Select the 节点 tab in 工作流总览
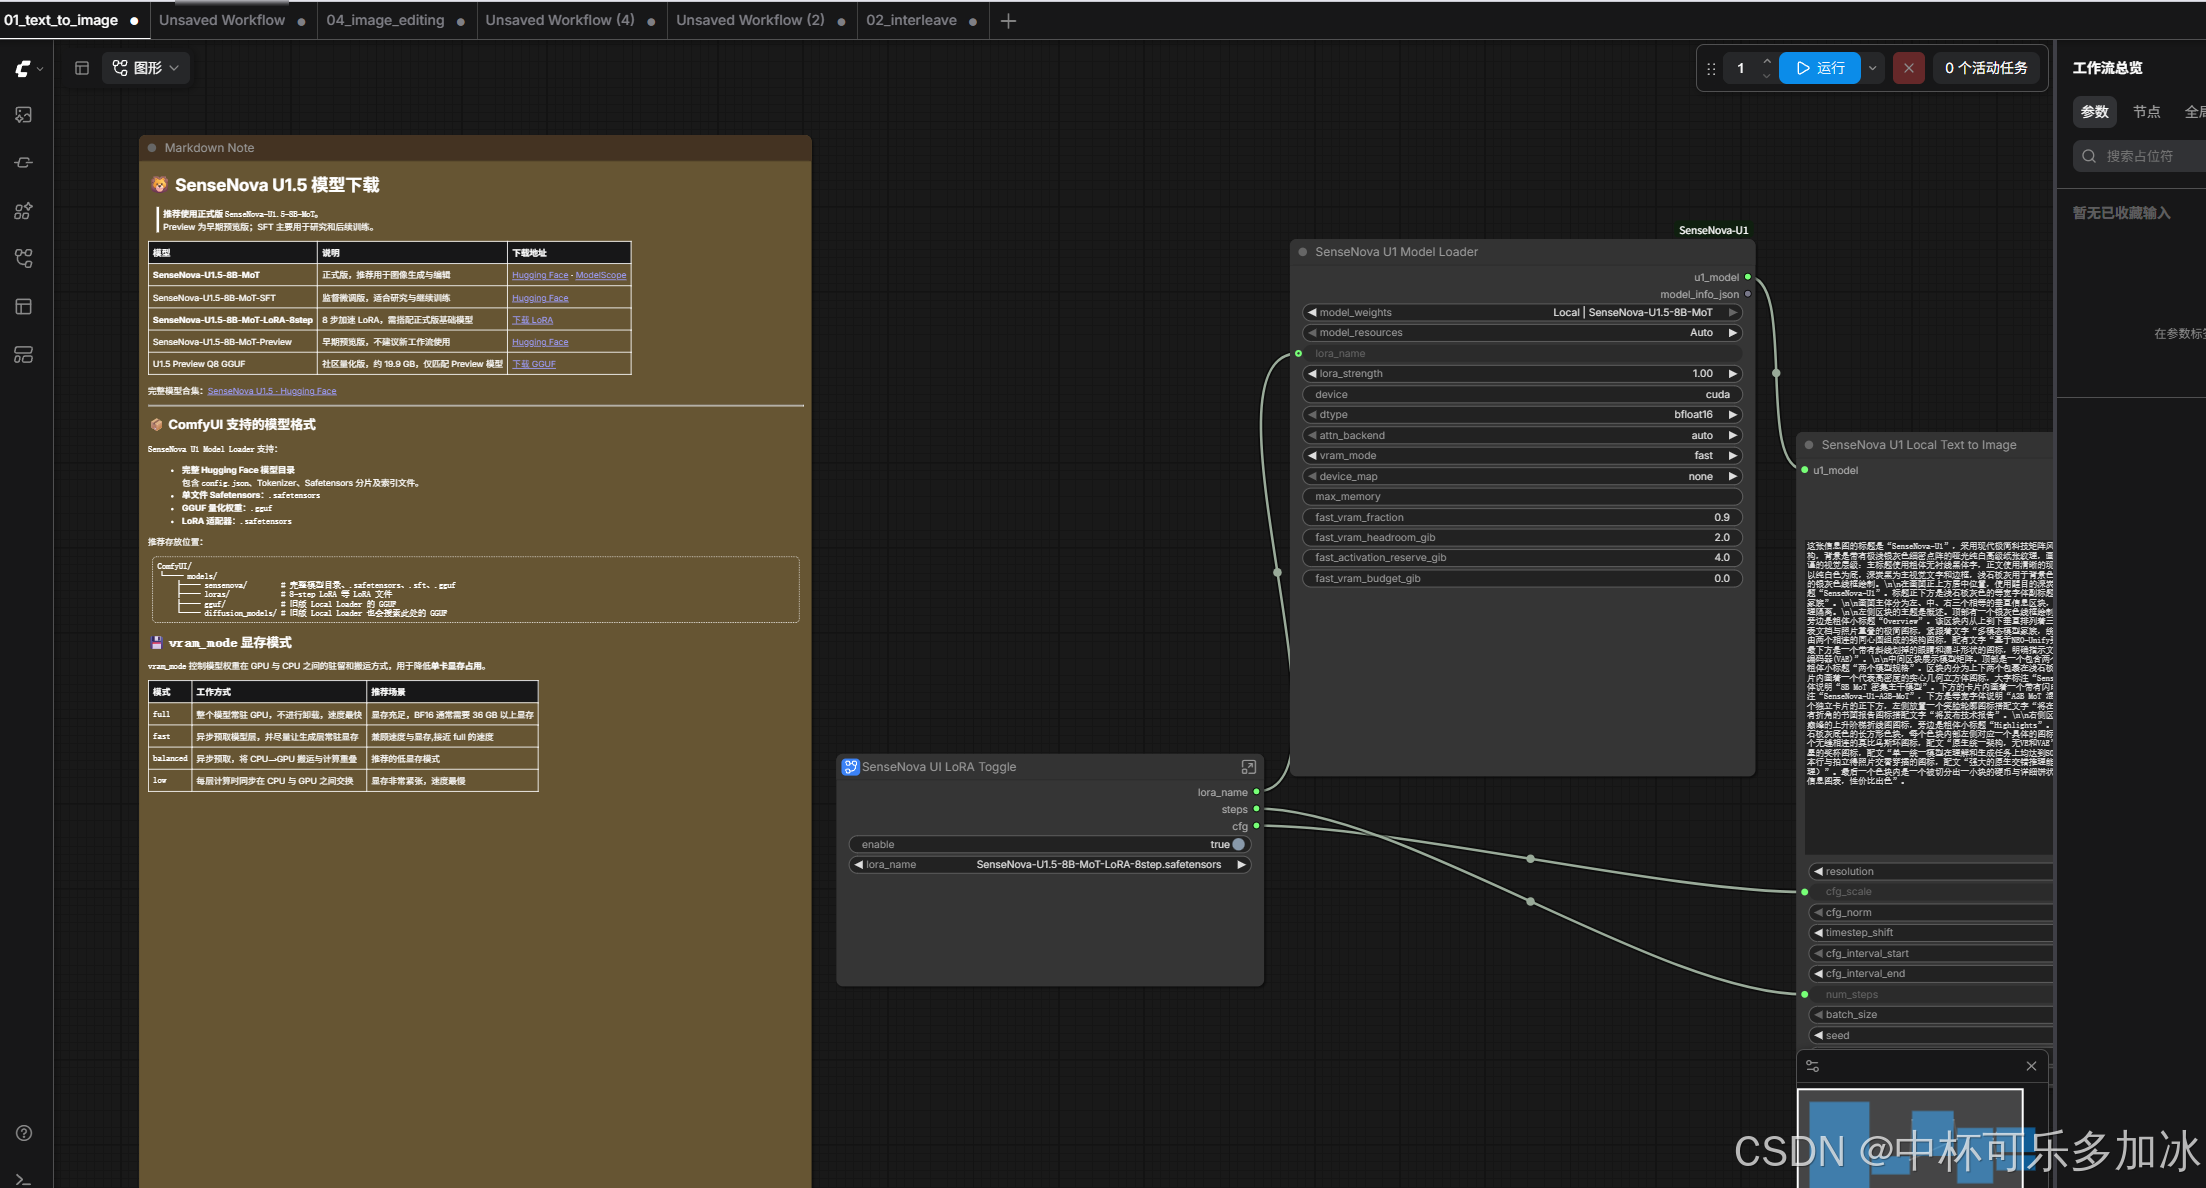Viewport: 2206px width, 1188px height. tap(2146, 112)
